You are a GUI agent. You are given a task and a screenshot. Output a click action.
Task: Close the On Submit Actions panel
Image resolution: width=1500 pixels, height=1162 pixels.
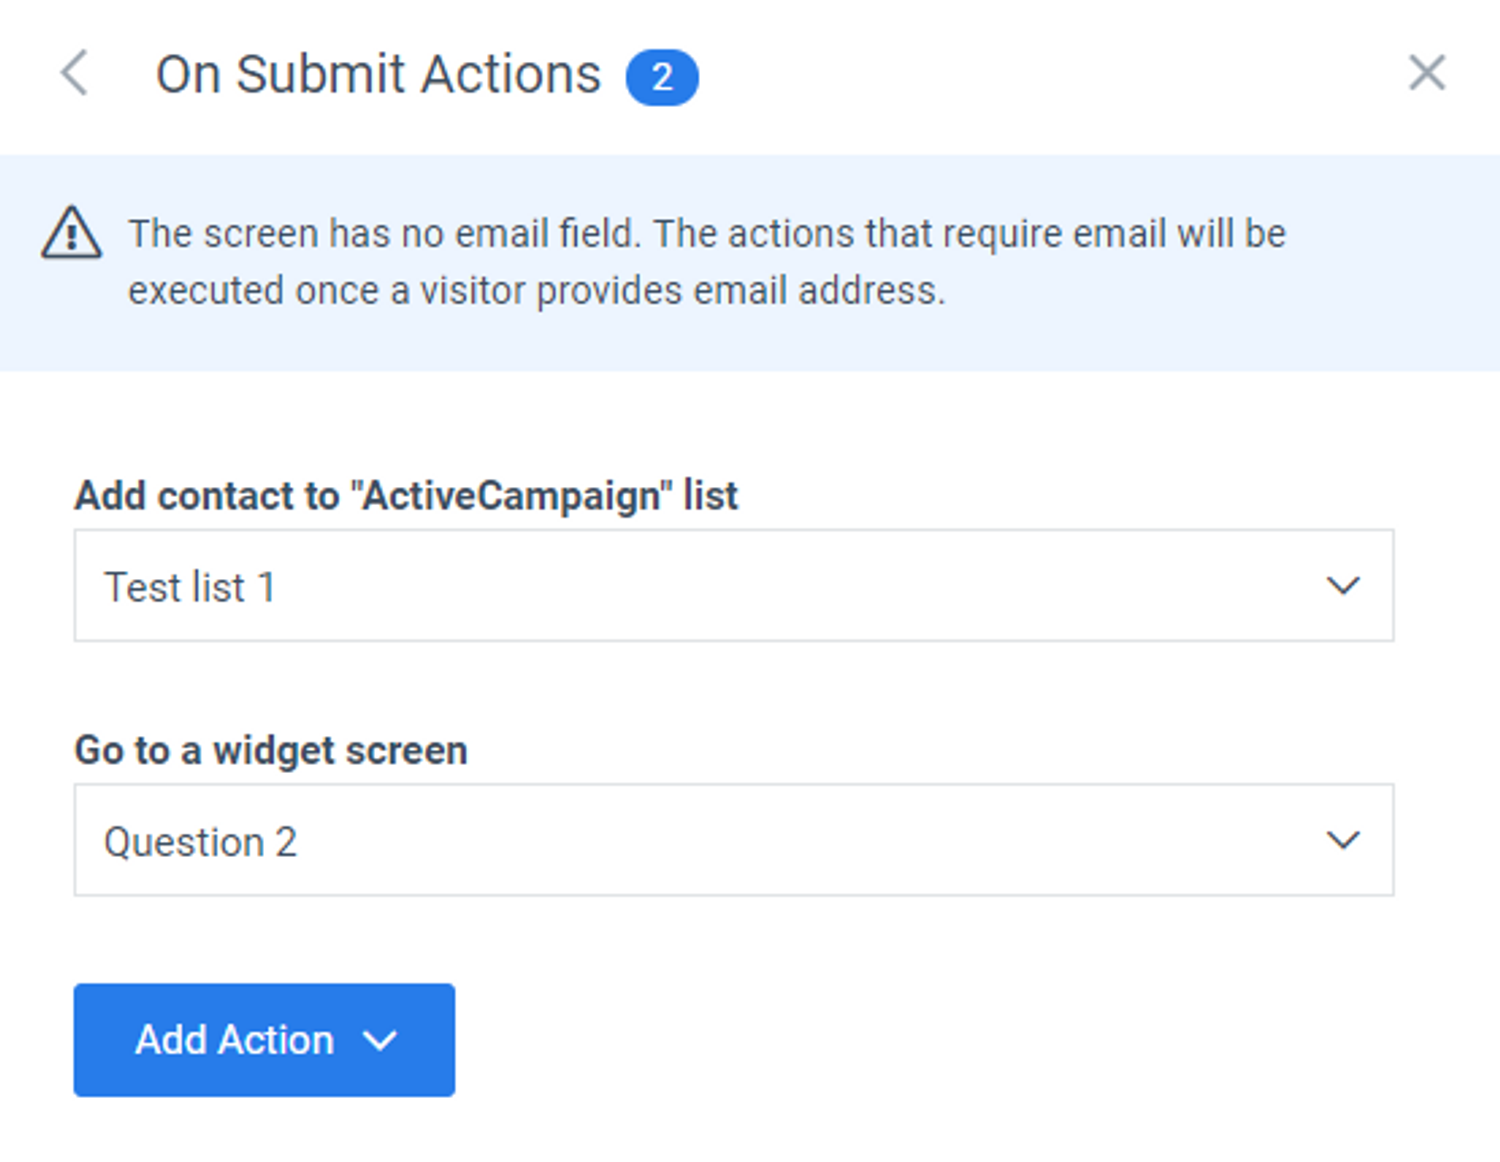pyautogui.click(x=1427, y=73)
